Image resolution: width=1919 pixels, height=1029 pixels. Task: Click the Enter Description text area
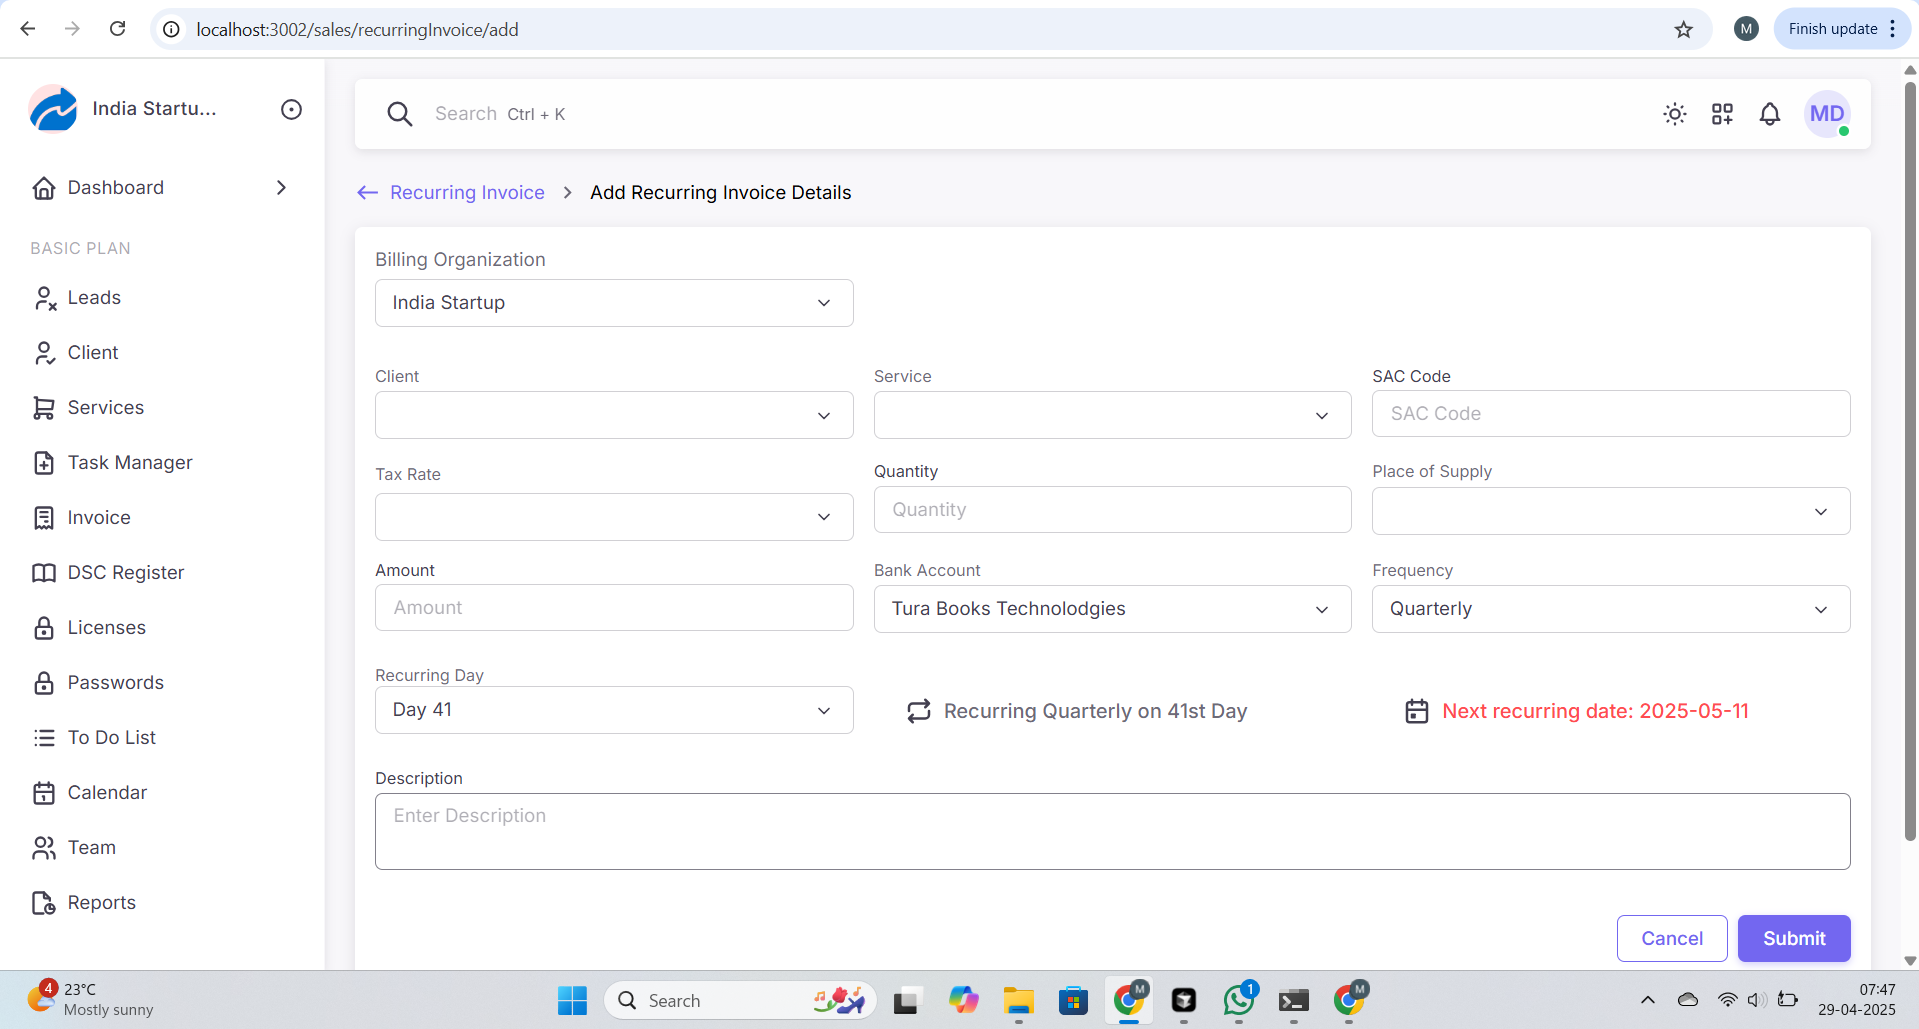coord(1111,831)
